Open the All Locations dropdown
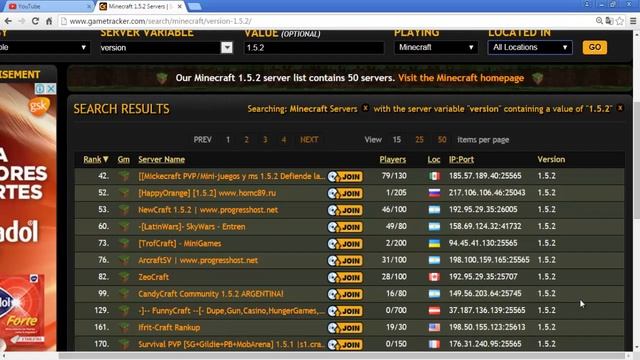The height and width of the screenshot is (360, 640). [530, 47]
